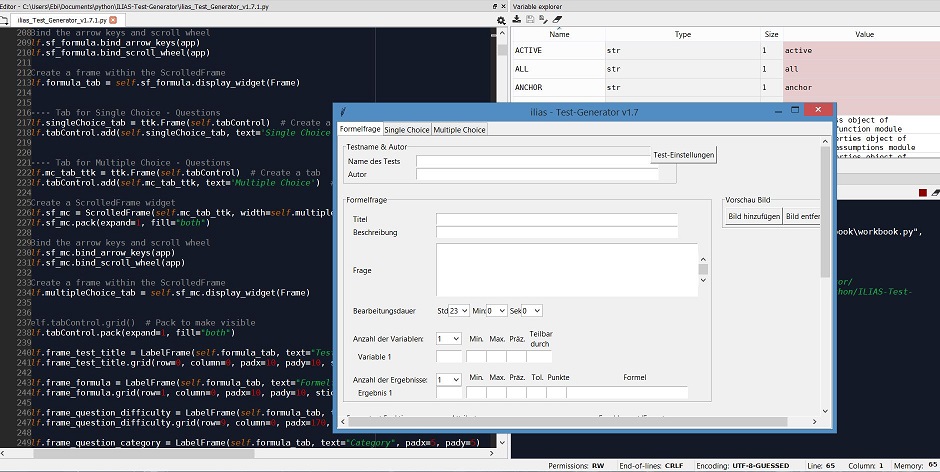Viewport: 940px width, 472px height.
Task: Click Ergebnis 1 Formel input field
Action: [x=627, y=393]
